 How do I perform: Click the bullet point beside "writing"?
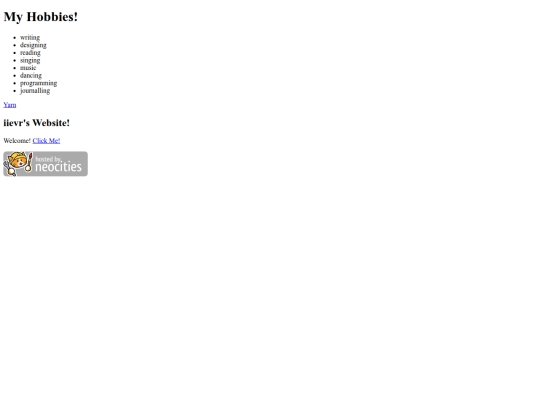click(14, 38)
